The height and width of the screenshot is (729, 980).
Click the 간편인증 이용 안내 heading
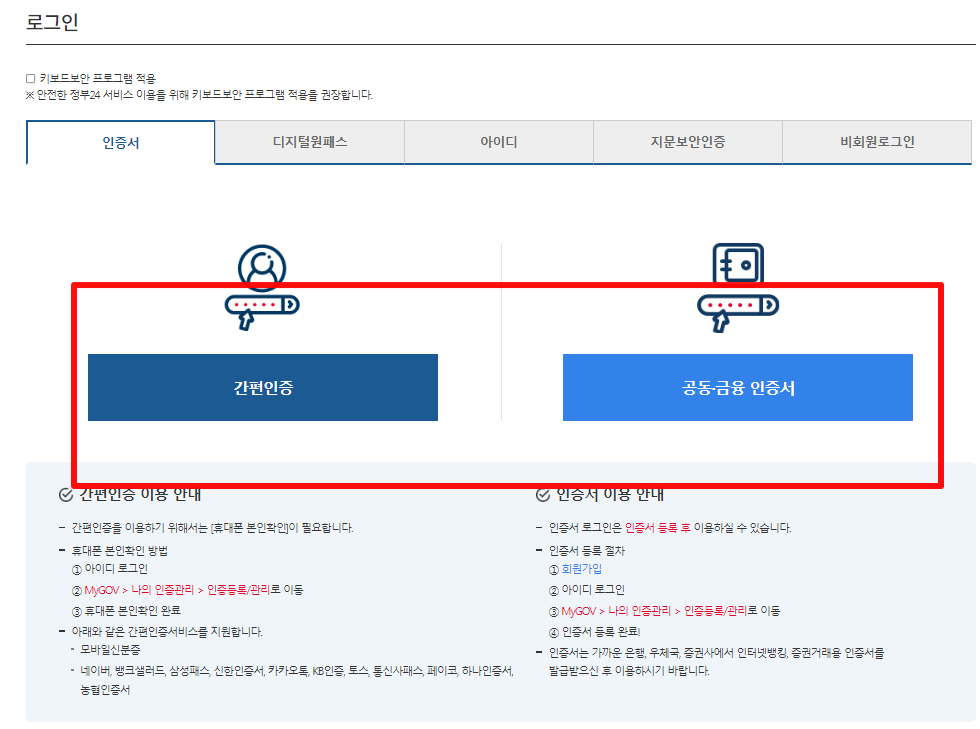pos(140,495)
